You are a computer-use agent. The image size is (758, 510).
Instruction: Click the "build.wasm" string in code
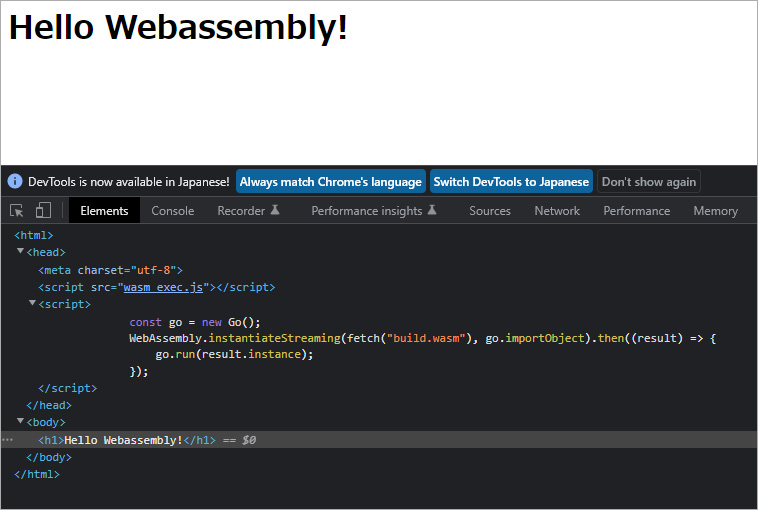(426, 338)
